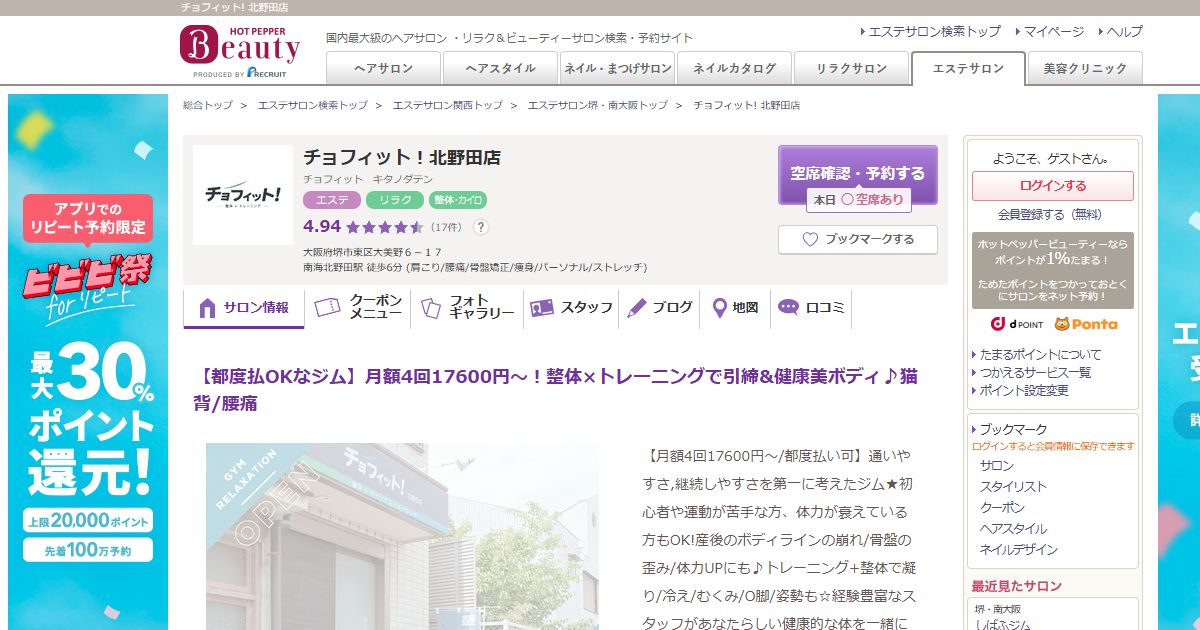Click the heart icon on bookmark button
1200x630 pixels.
click(x=810, y=240)
